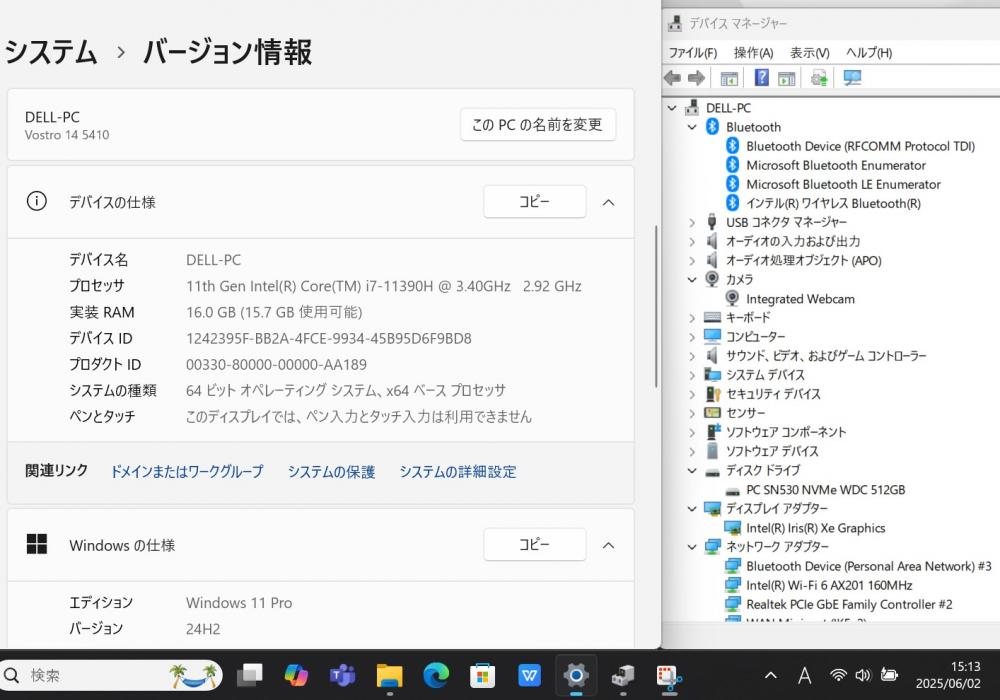This screenshot has height=700, width=1000.
Task: Launch Microsoft Edge from taskbar
Action: [436, 675]
